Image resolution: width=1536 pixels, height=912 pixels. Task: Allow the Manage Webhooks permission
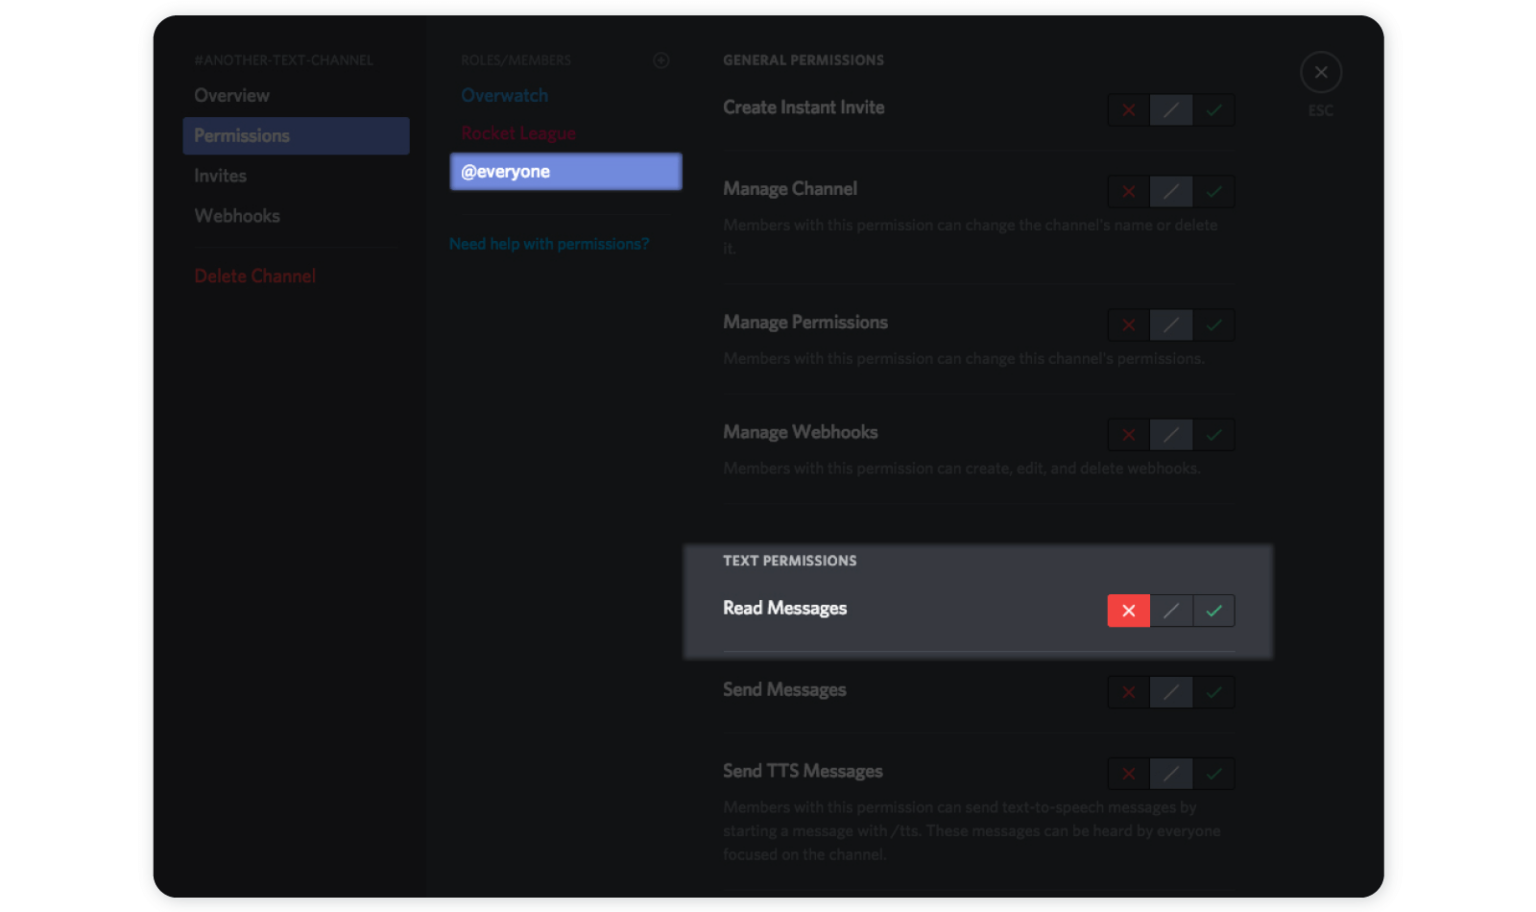[x=1214, y=434]
